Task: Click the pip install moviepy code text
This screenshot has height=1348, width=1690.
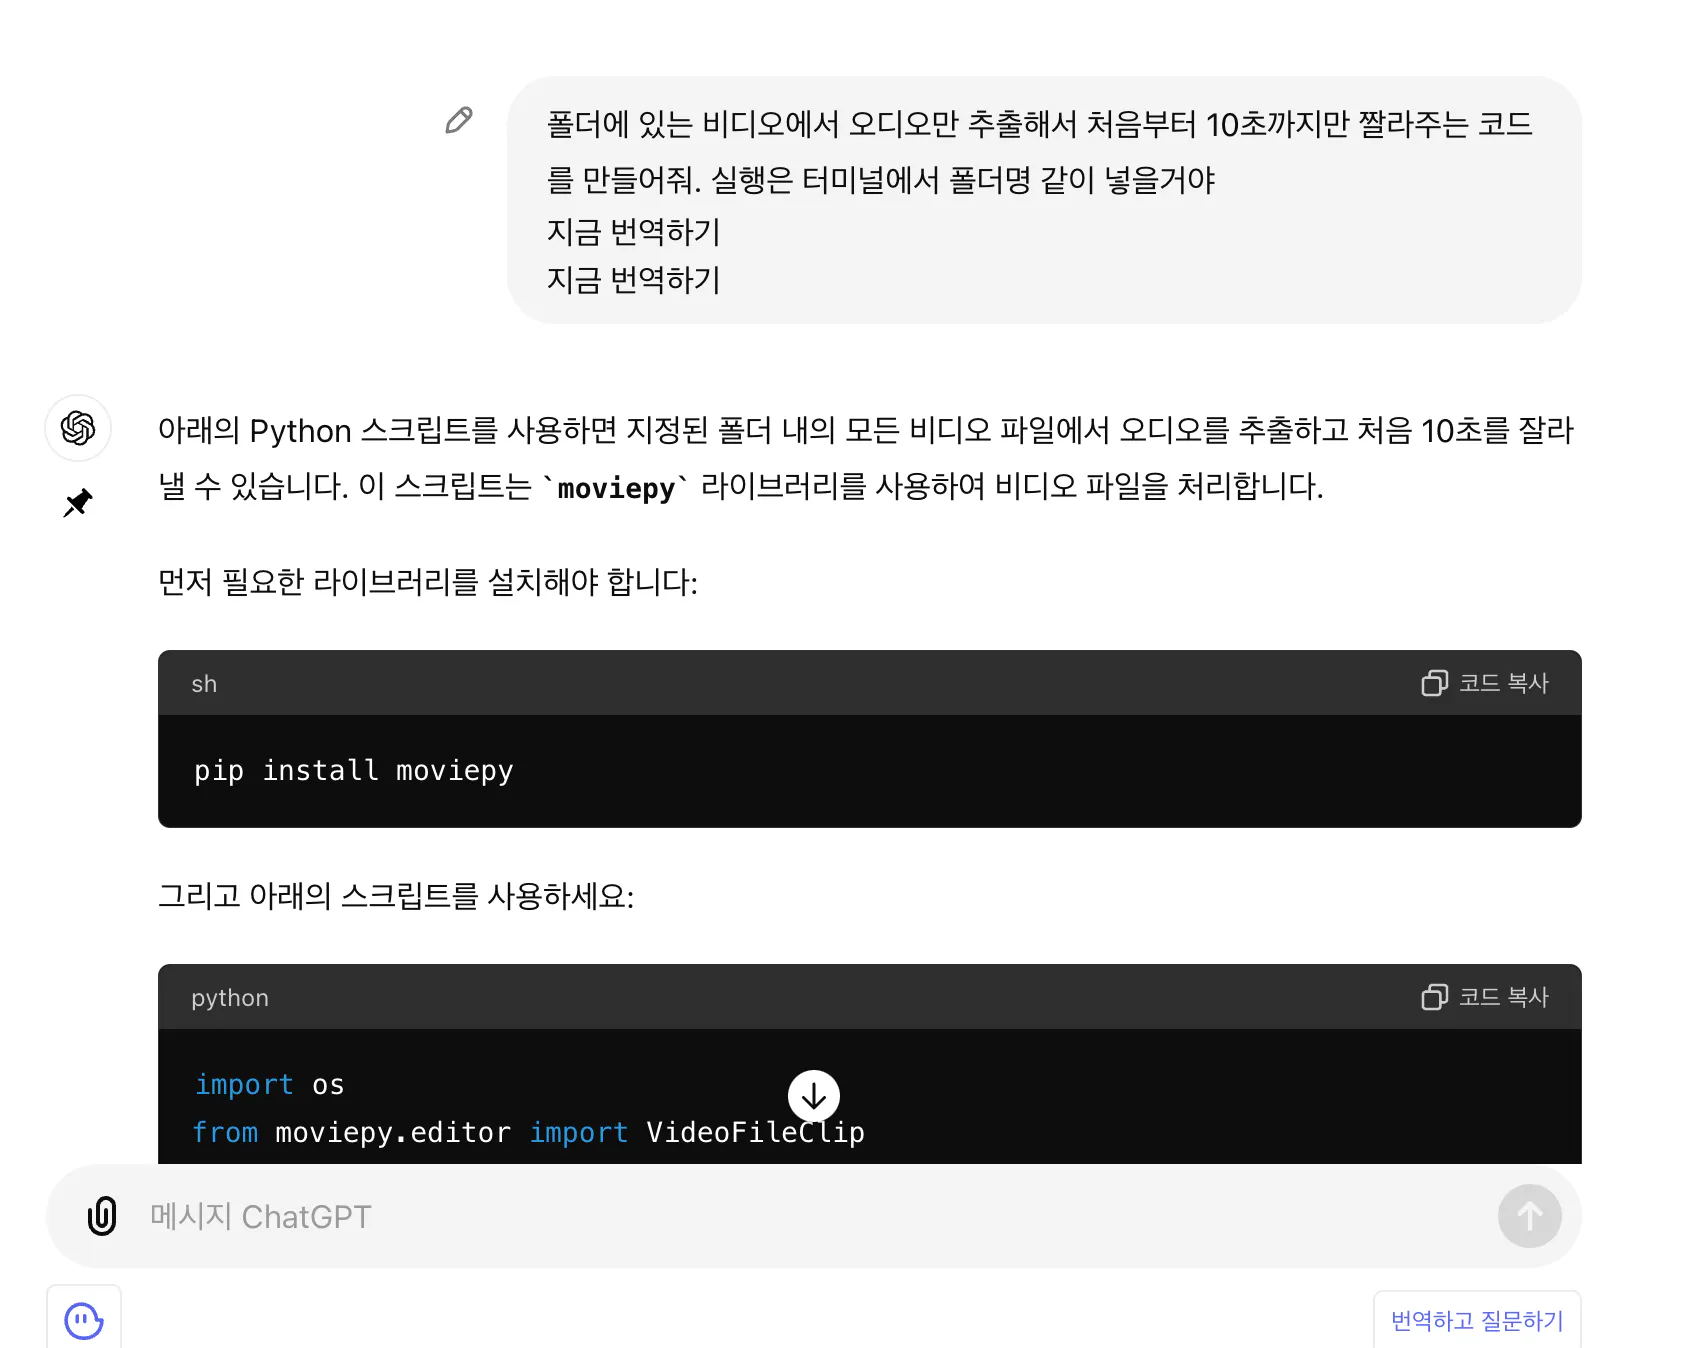Action: pyautogui.click(x=354, y=771)
